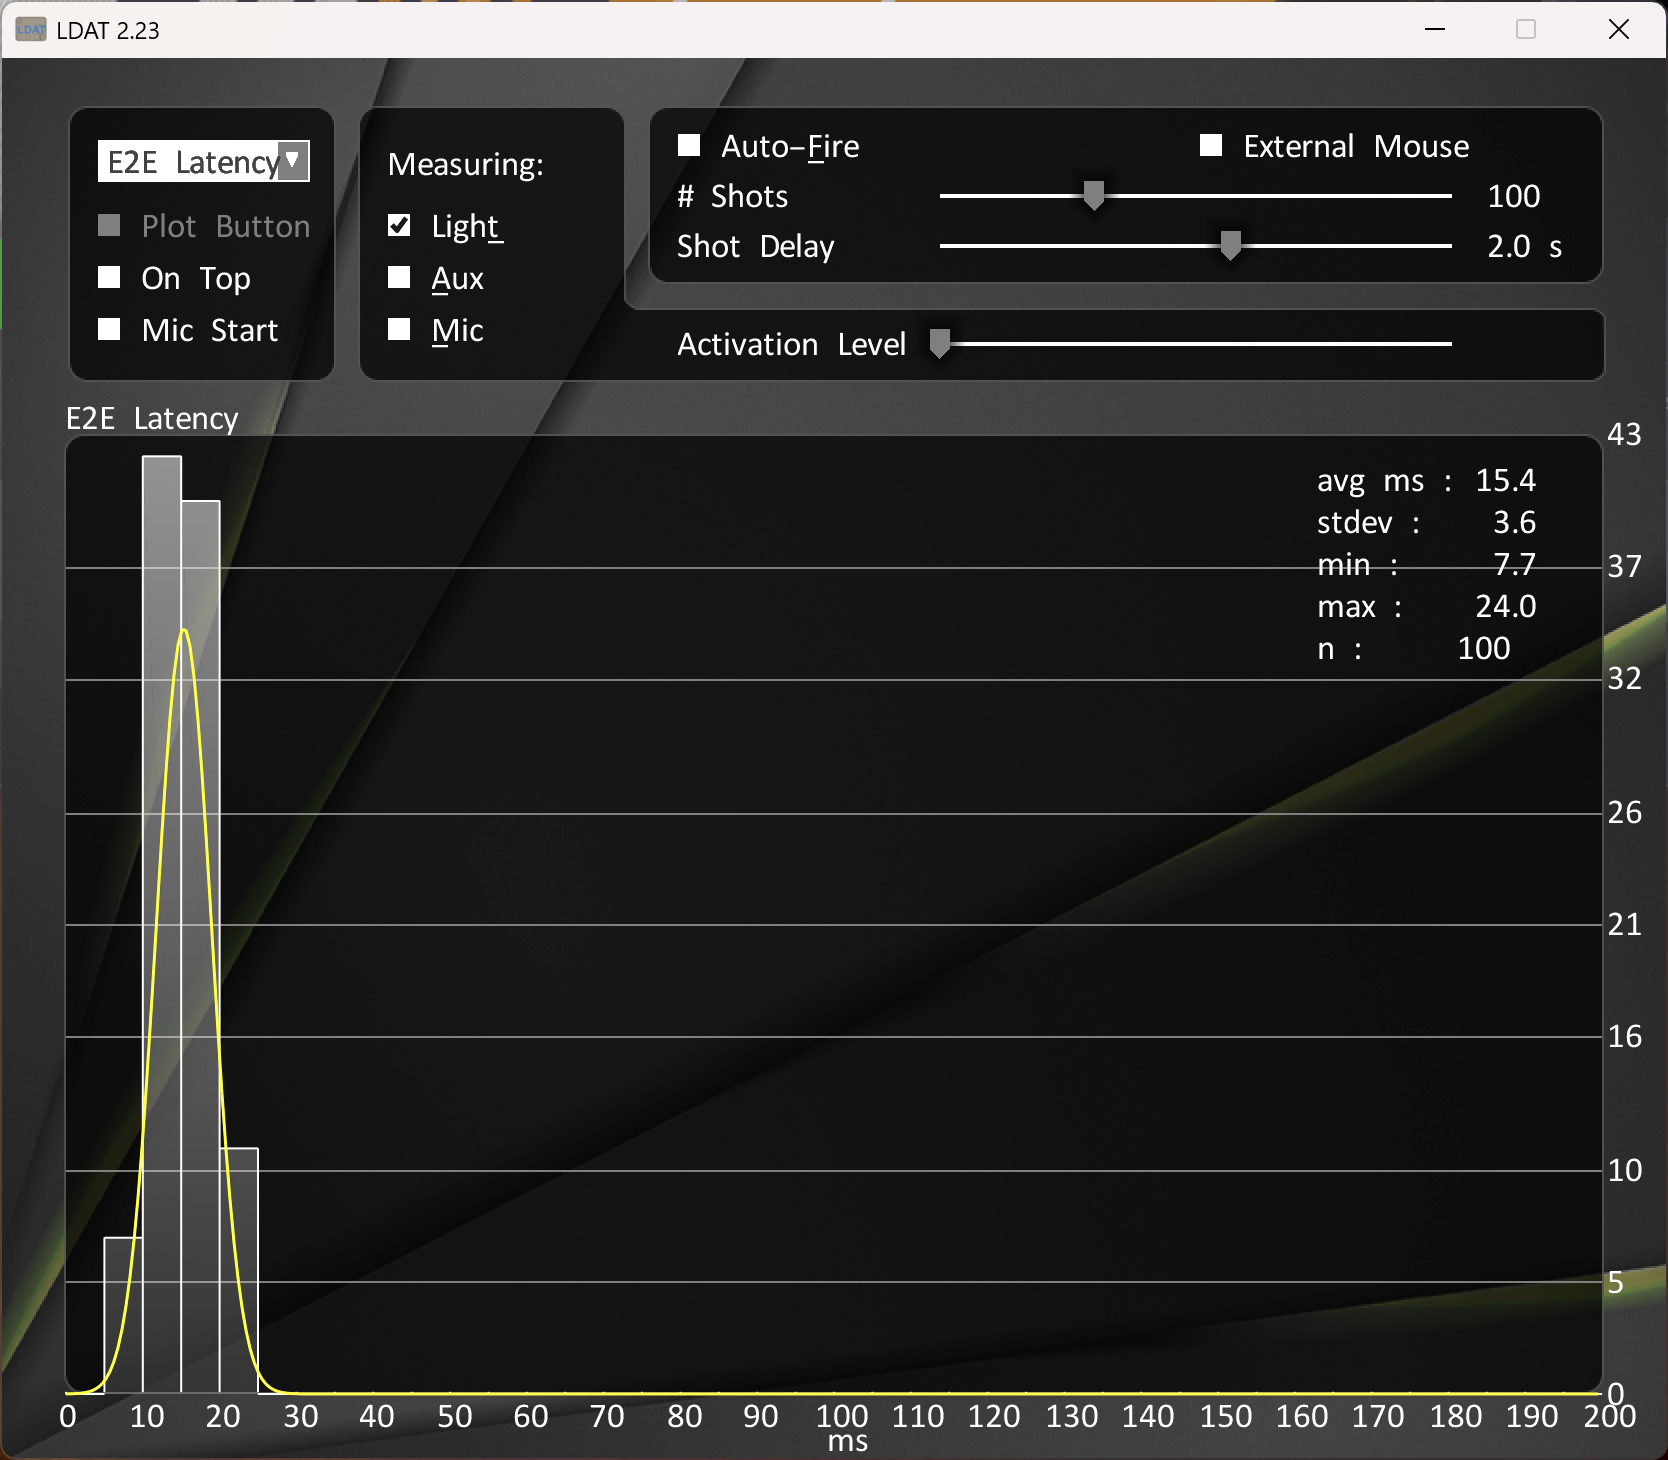Viewport: 1668px width, 1460px height.
Task: Click the short histogram bar between 5 and 10 ms
Action: pos(123,1315)
